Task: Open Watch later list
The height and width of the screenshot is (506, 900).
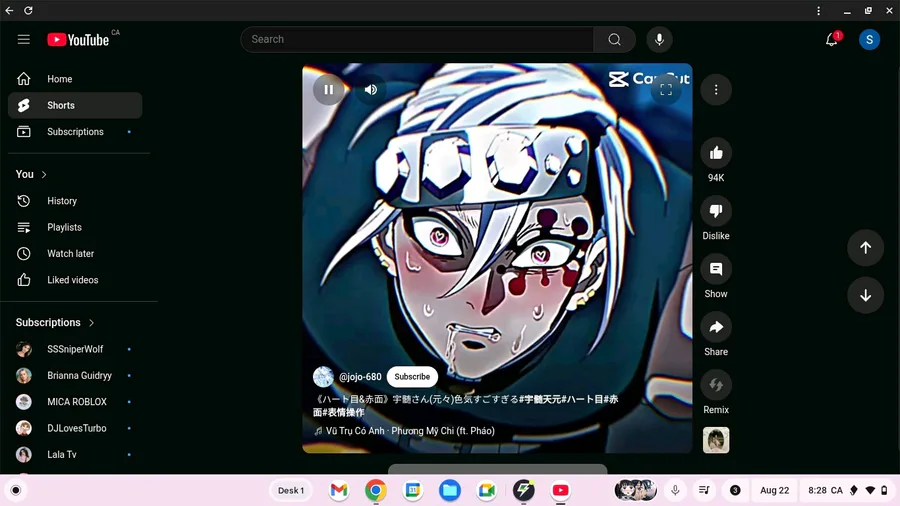Action: tap(75, 254)
